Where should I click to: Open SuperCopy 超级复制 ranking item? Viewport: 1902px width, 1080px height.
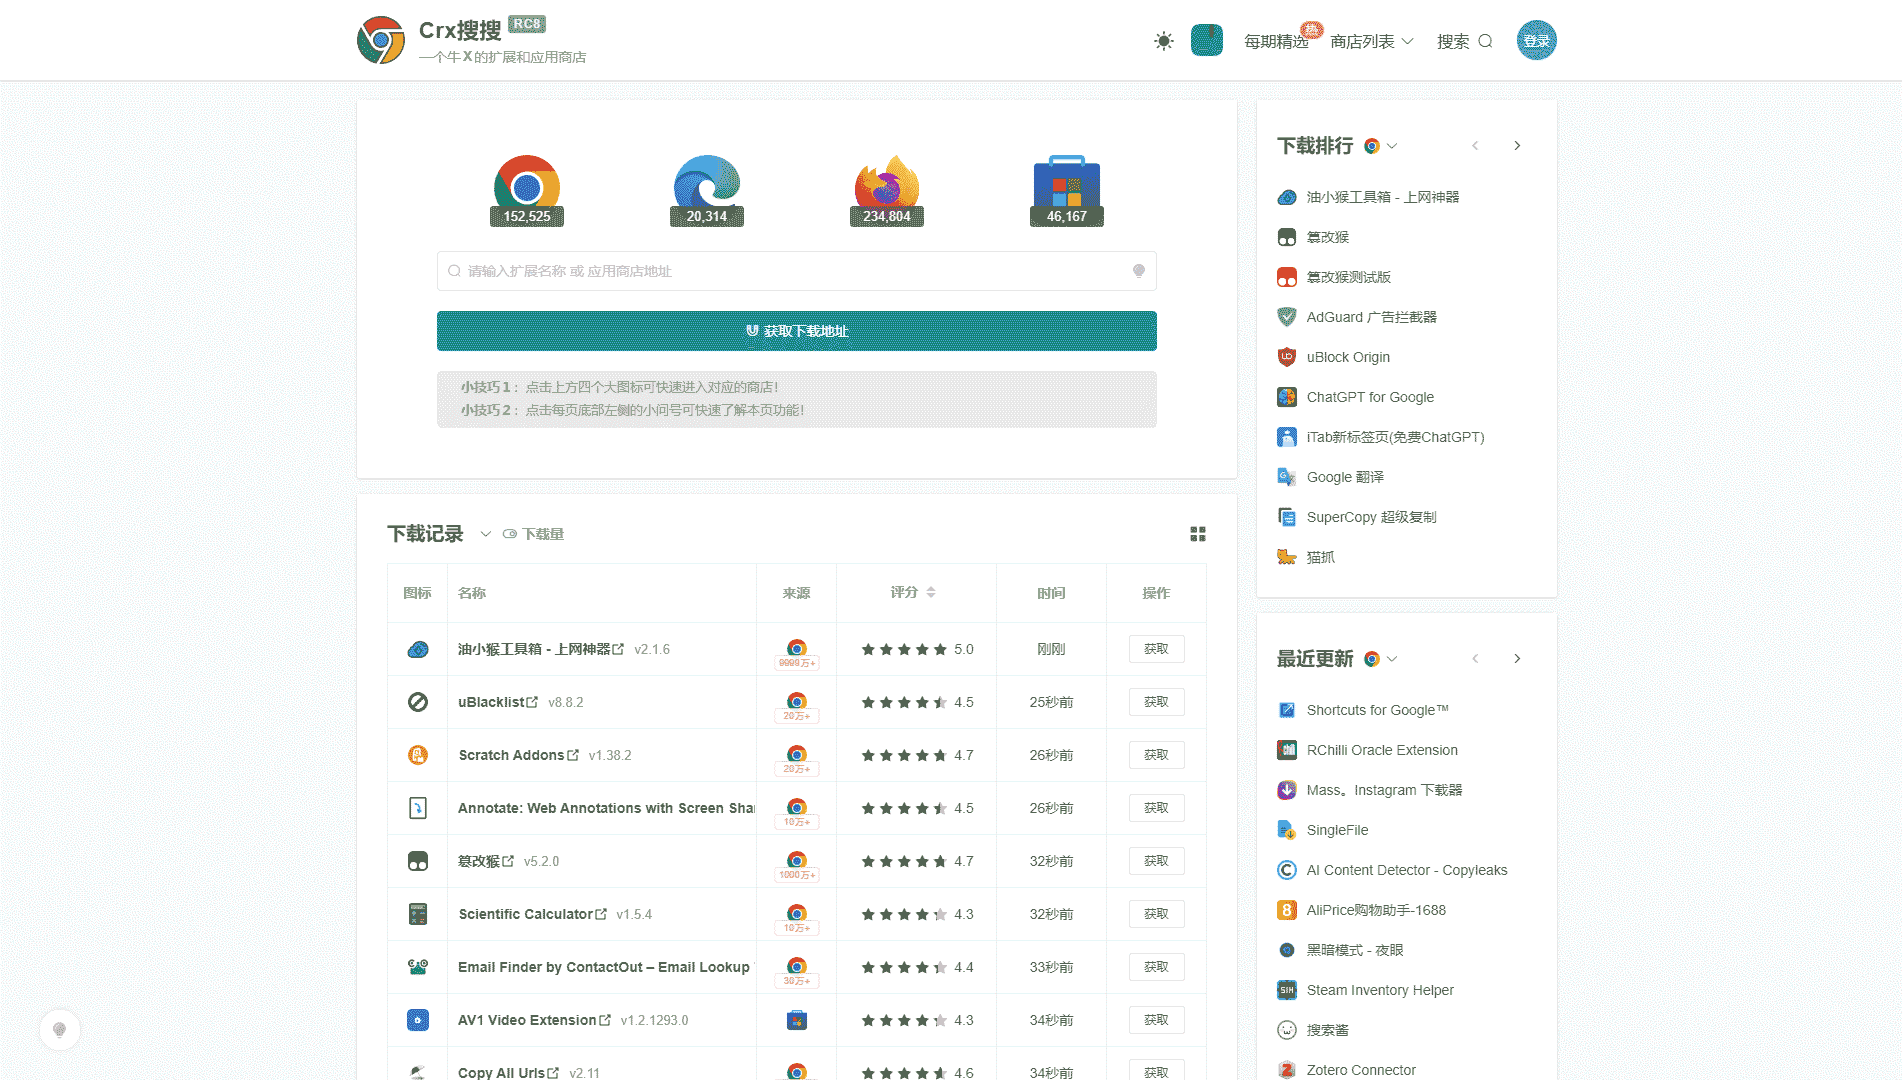coord(1357,517)
